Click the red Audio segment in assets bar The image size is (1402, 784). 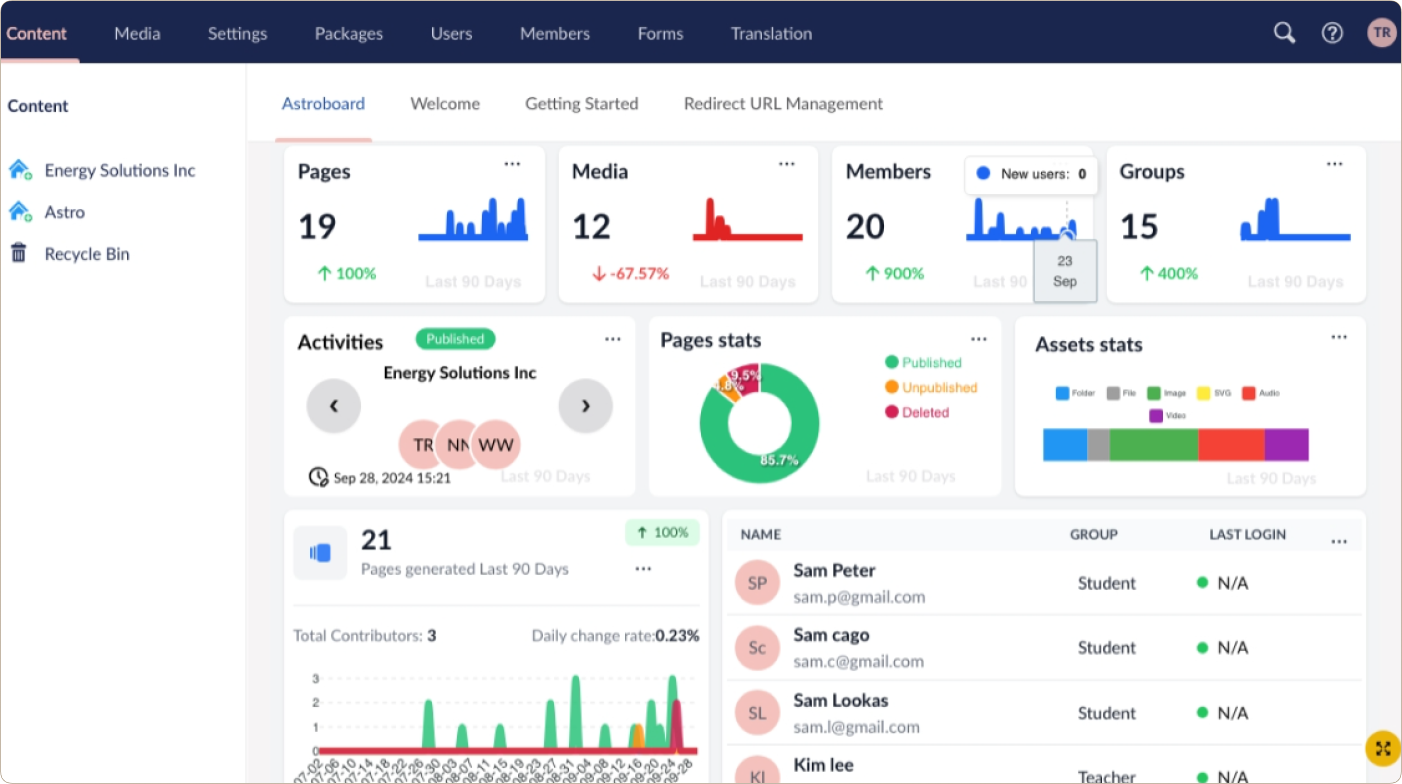click(1230, 445)
